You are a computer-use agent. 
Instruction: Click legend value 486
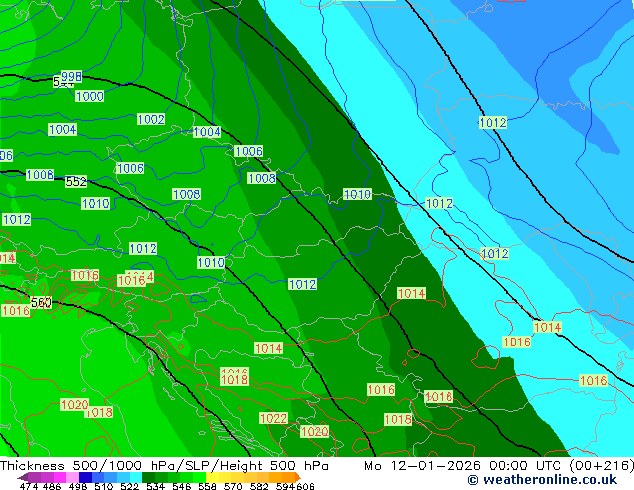52,486
